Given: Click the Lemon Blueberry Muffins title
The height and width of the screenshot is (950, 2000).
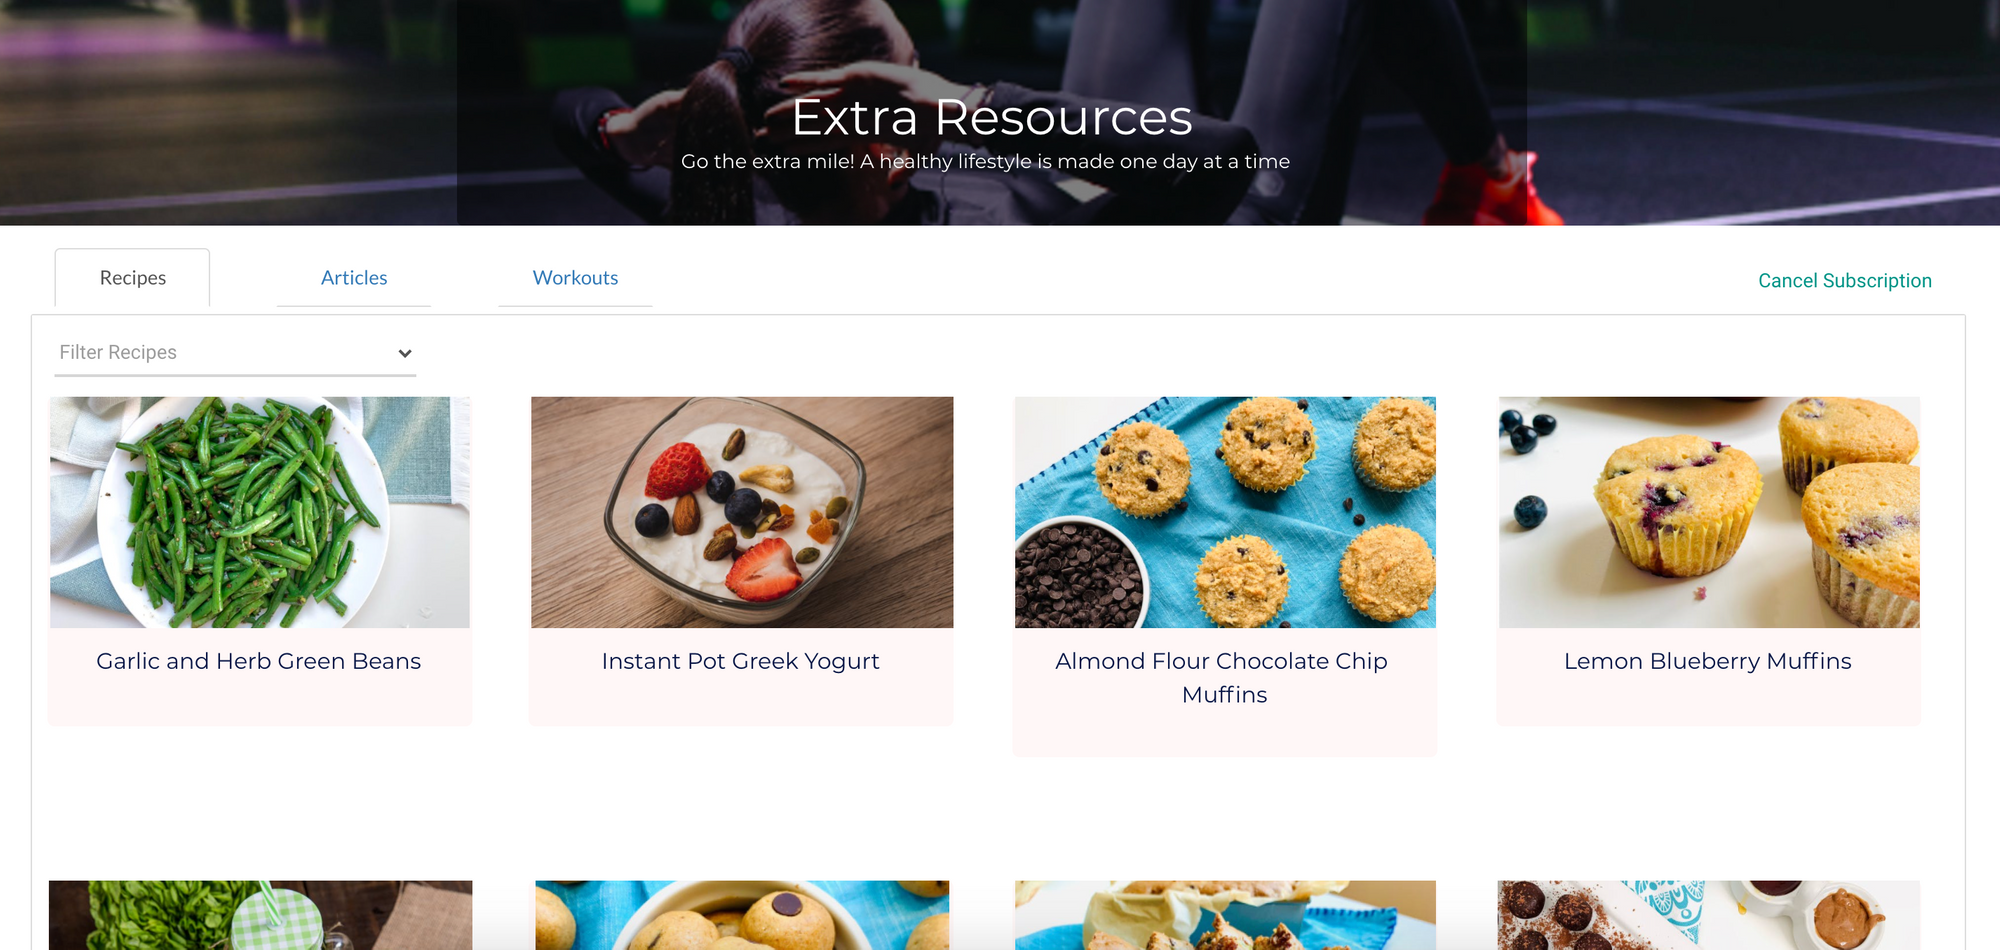Looking at the screenshot, I should point(1708,661).
